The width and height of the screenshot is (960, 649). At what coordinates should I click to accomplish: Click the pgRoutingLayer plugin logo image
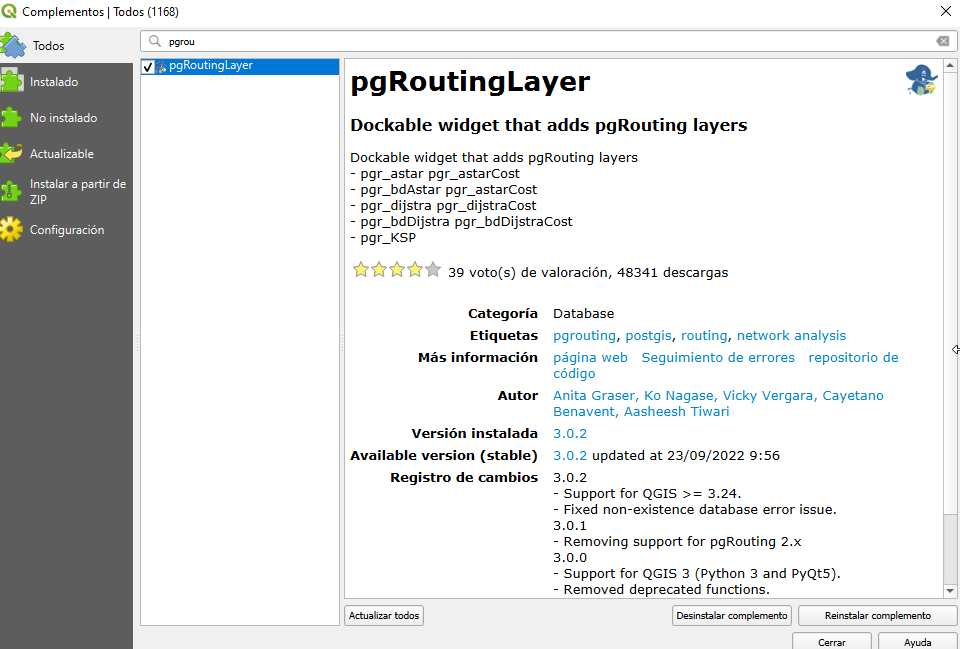coord(920,80)
